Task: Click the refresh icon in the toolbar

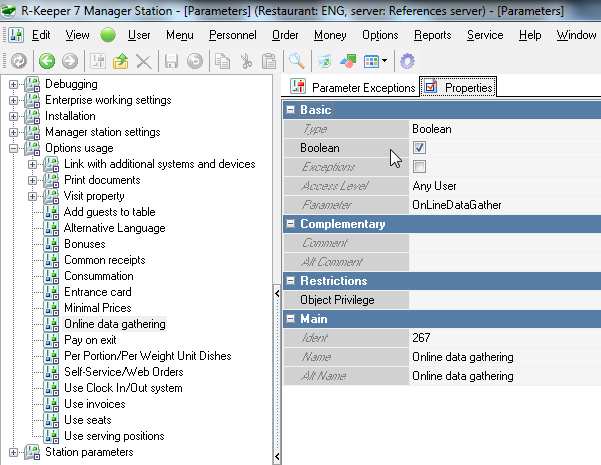Action: 19,61
